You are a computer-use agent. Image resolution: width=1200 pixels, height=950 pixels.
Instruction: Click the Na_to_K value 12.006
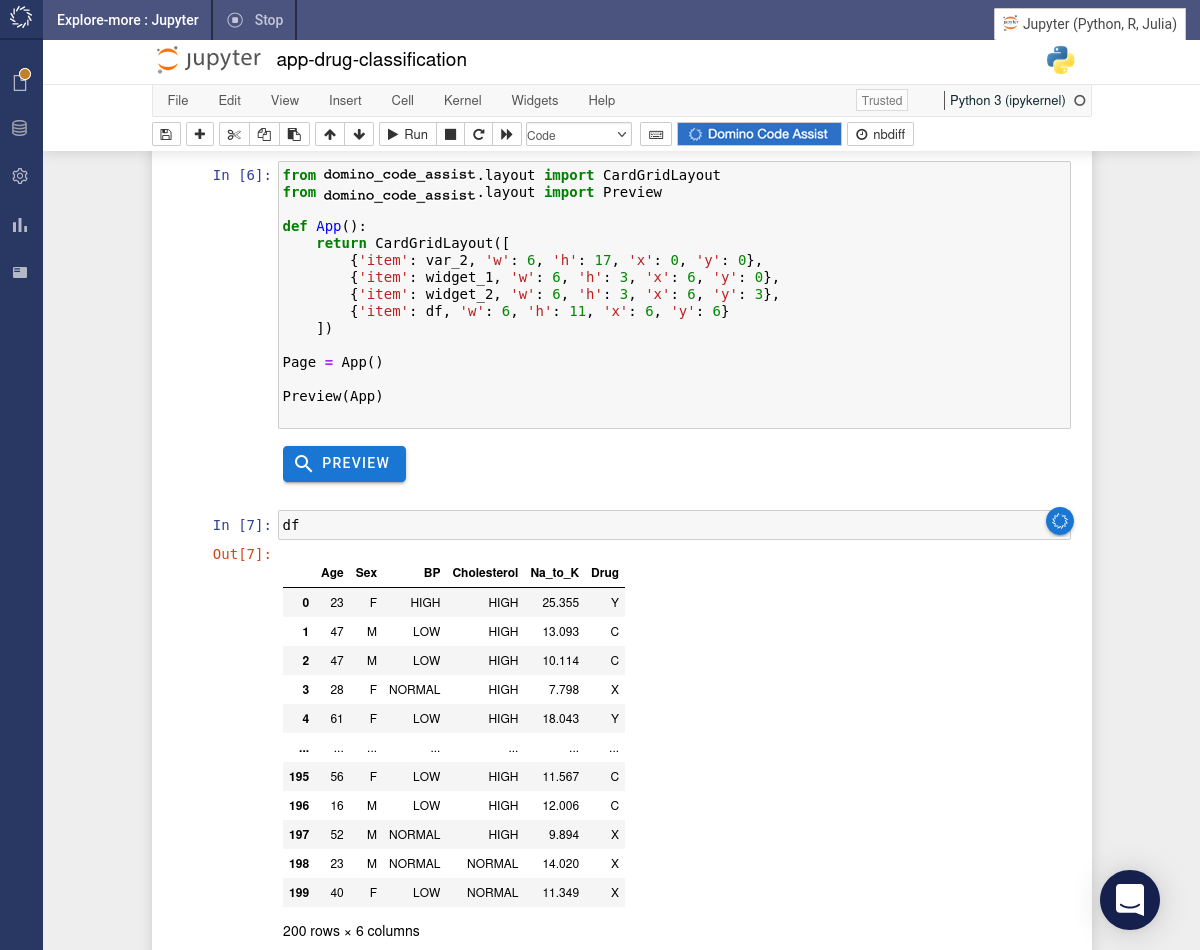[x=561, y=806]
